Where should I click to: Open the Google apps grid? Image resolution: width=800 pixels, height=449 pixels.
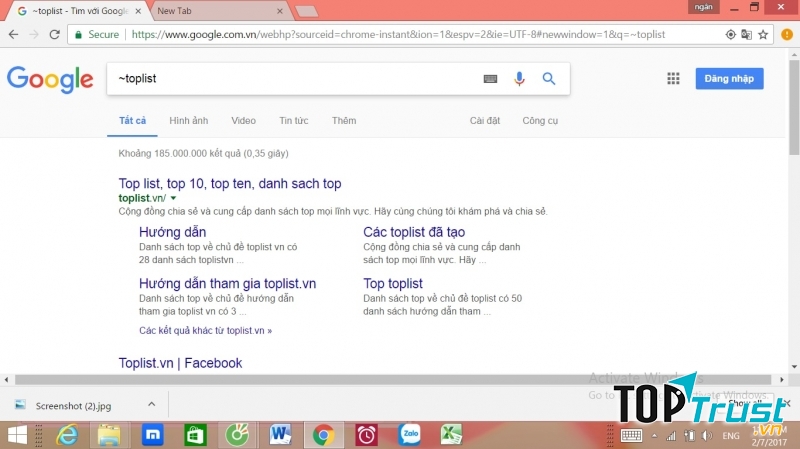pos(673,79)
